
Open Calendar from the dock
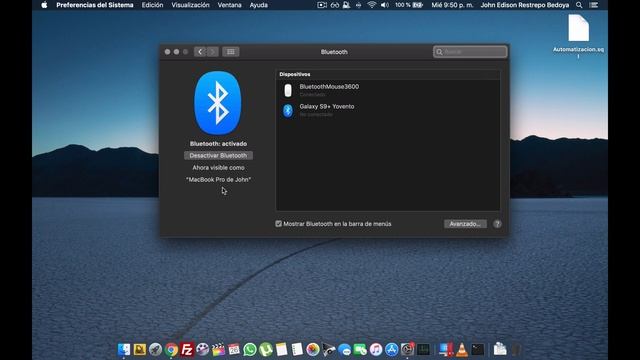click(234, 349)
